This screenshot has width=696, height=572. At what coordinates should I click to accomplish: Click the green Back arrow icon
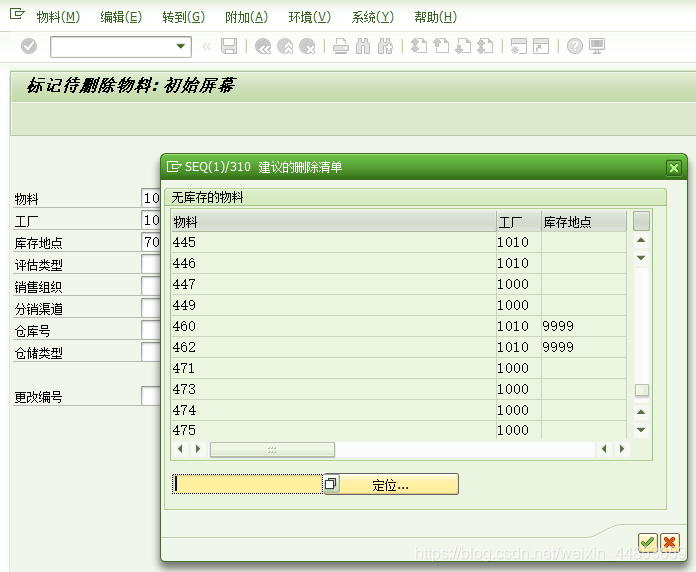click(x=263, y=46)
